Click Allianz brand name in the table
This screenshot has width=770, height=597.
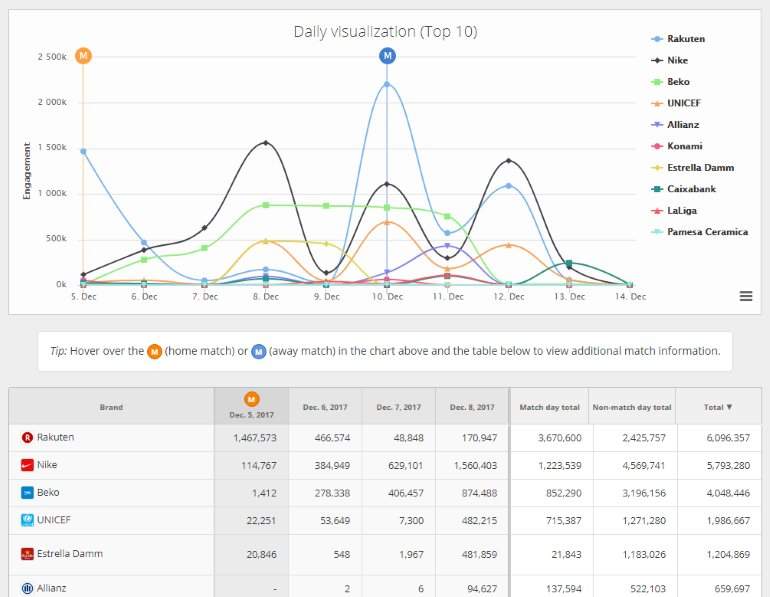52,588
